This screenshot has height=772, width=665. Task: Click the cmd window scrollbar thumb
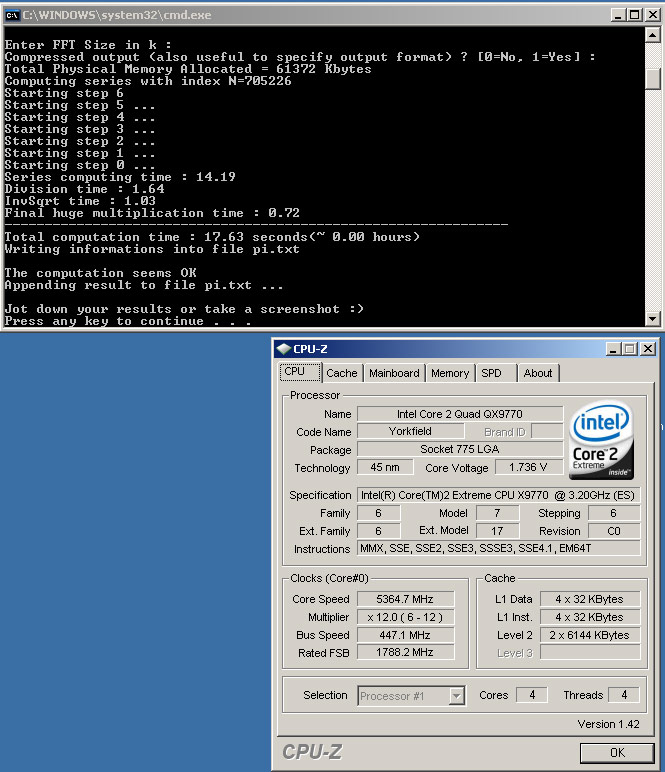pyautogui.click(x=652, y=79)
